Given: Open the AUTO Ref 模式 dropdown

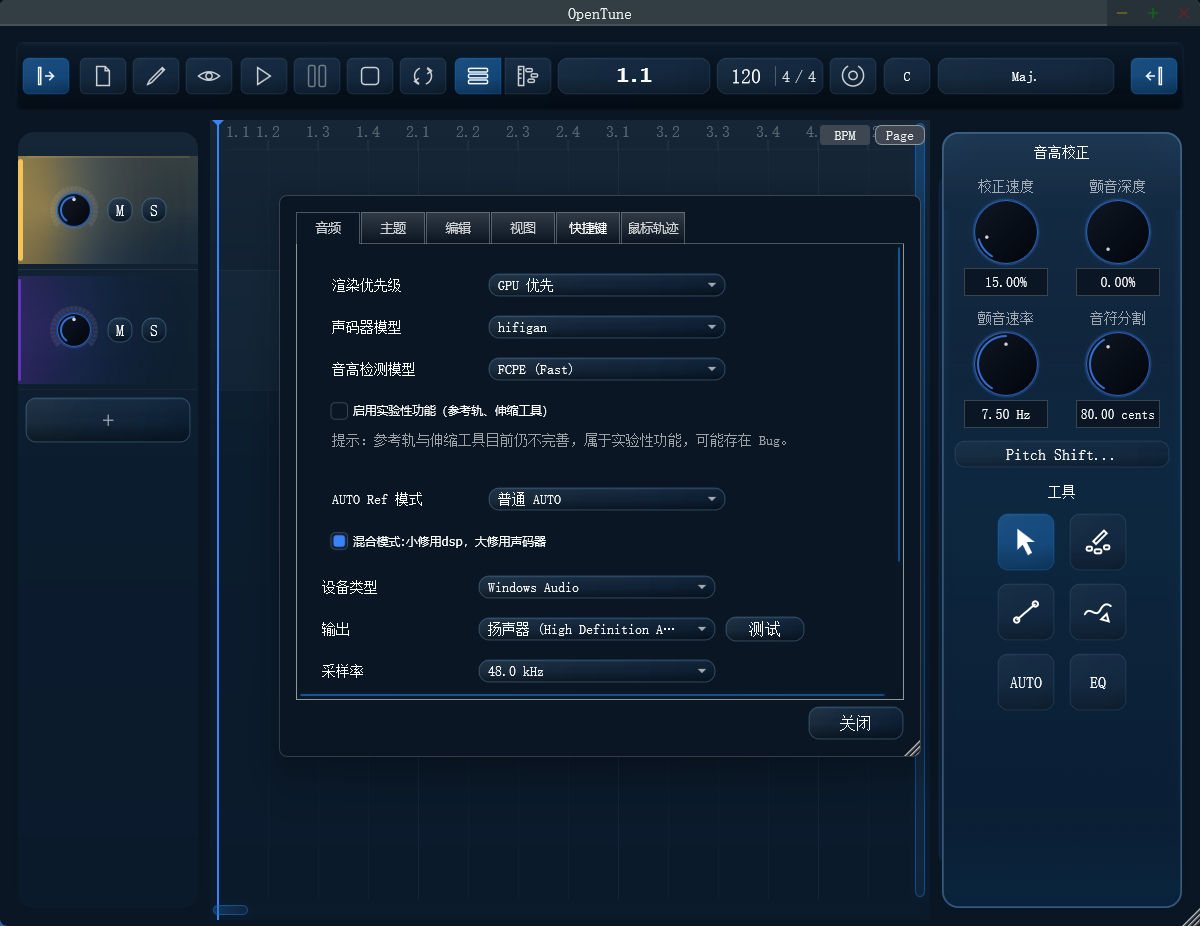Looking at the screenshot, I should tap(607, 499).
